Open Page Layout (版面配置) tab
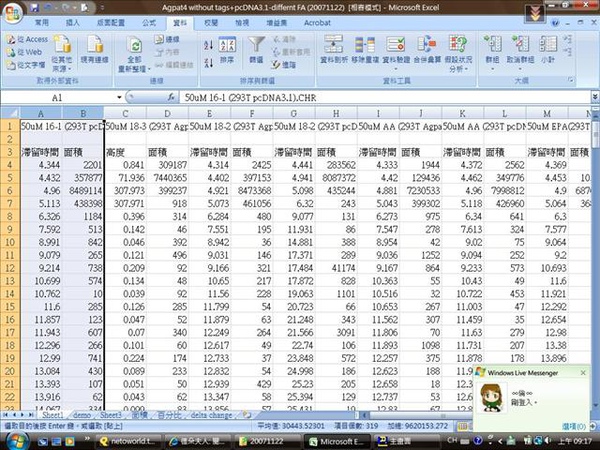Viewport: 600px width, 450px height. 111,23
